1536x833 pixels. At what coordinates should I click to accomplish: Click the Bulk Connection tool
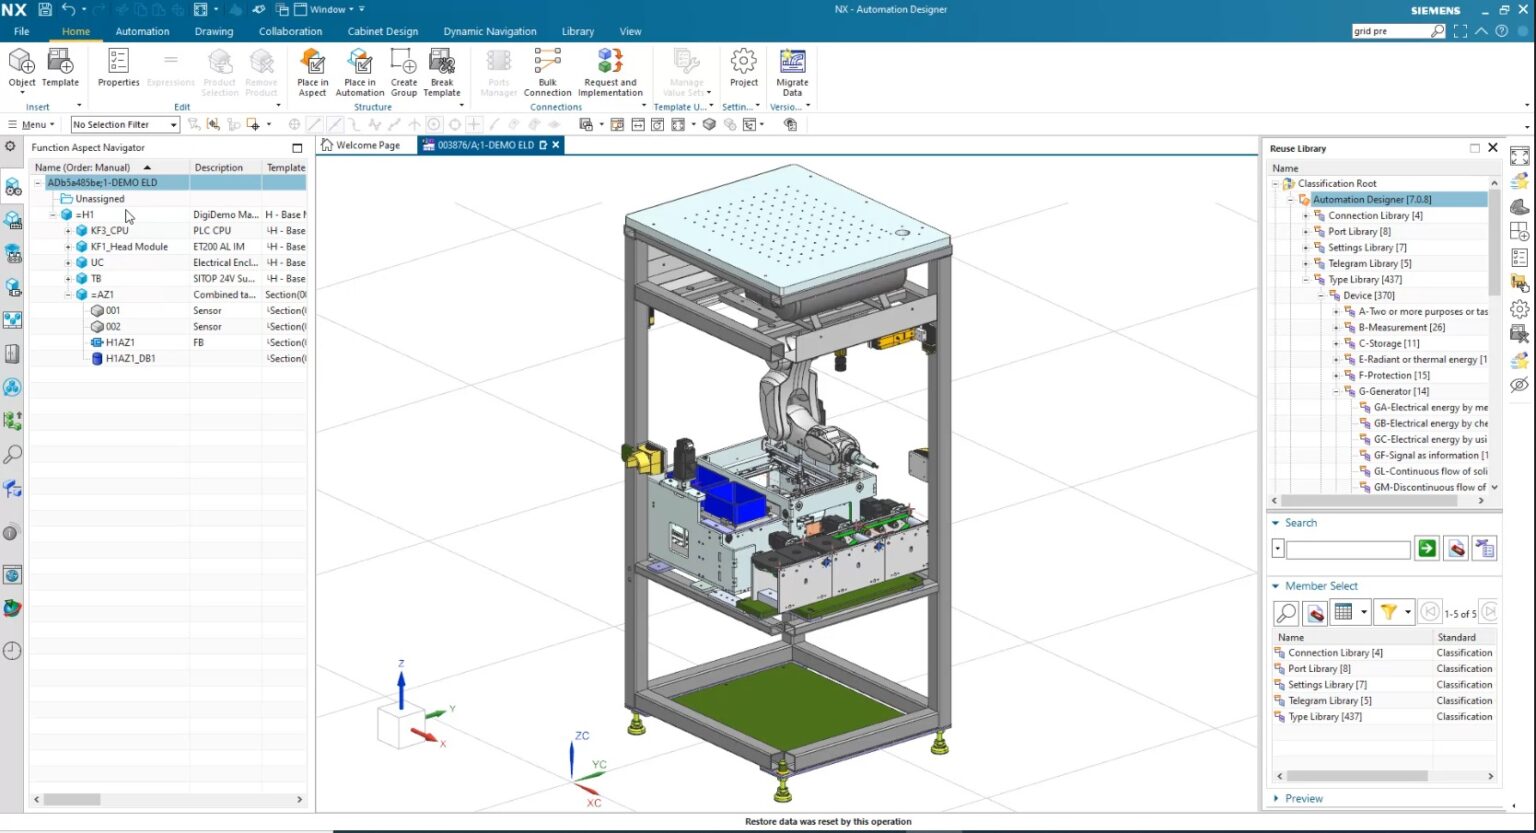pyautogui.click(x=547, y=64)
